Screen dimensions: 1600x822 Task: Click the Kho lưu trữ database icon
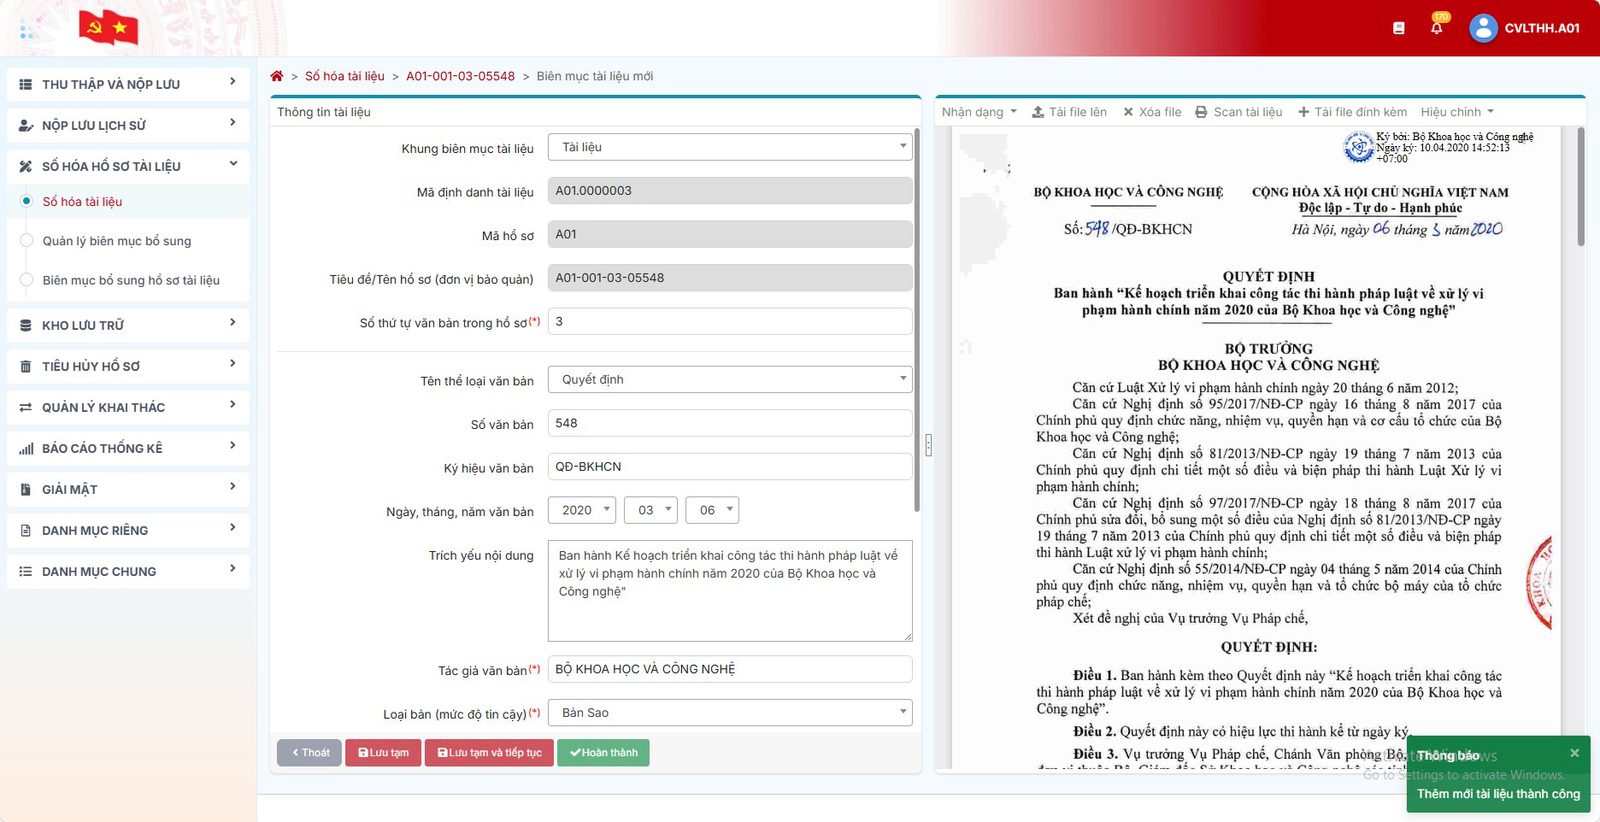coord(26,326)
